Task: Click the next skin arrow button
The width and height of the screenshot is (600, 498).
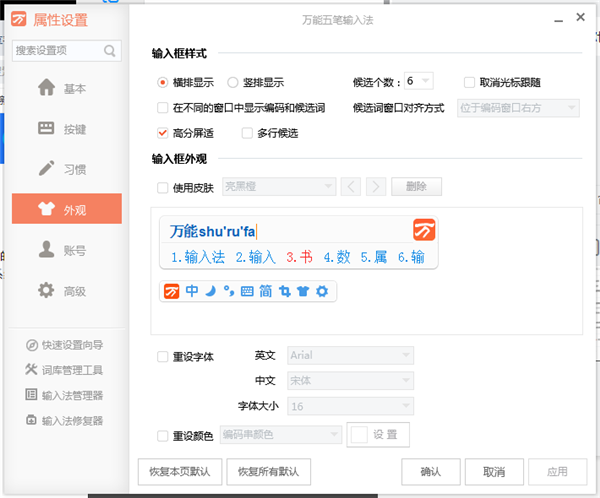Action: click(x=376, y=186)
